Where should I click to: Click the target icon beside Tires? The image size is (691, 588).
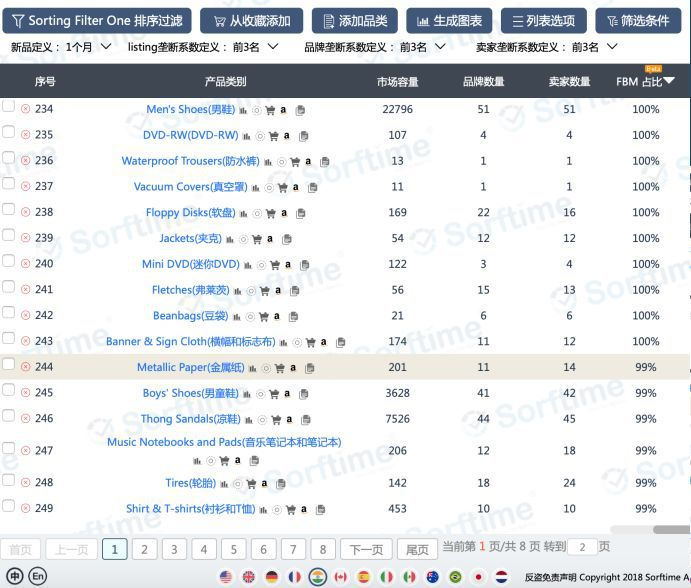(x=238, y=484)
